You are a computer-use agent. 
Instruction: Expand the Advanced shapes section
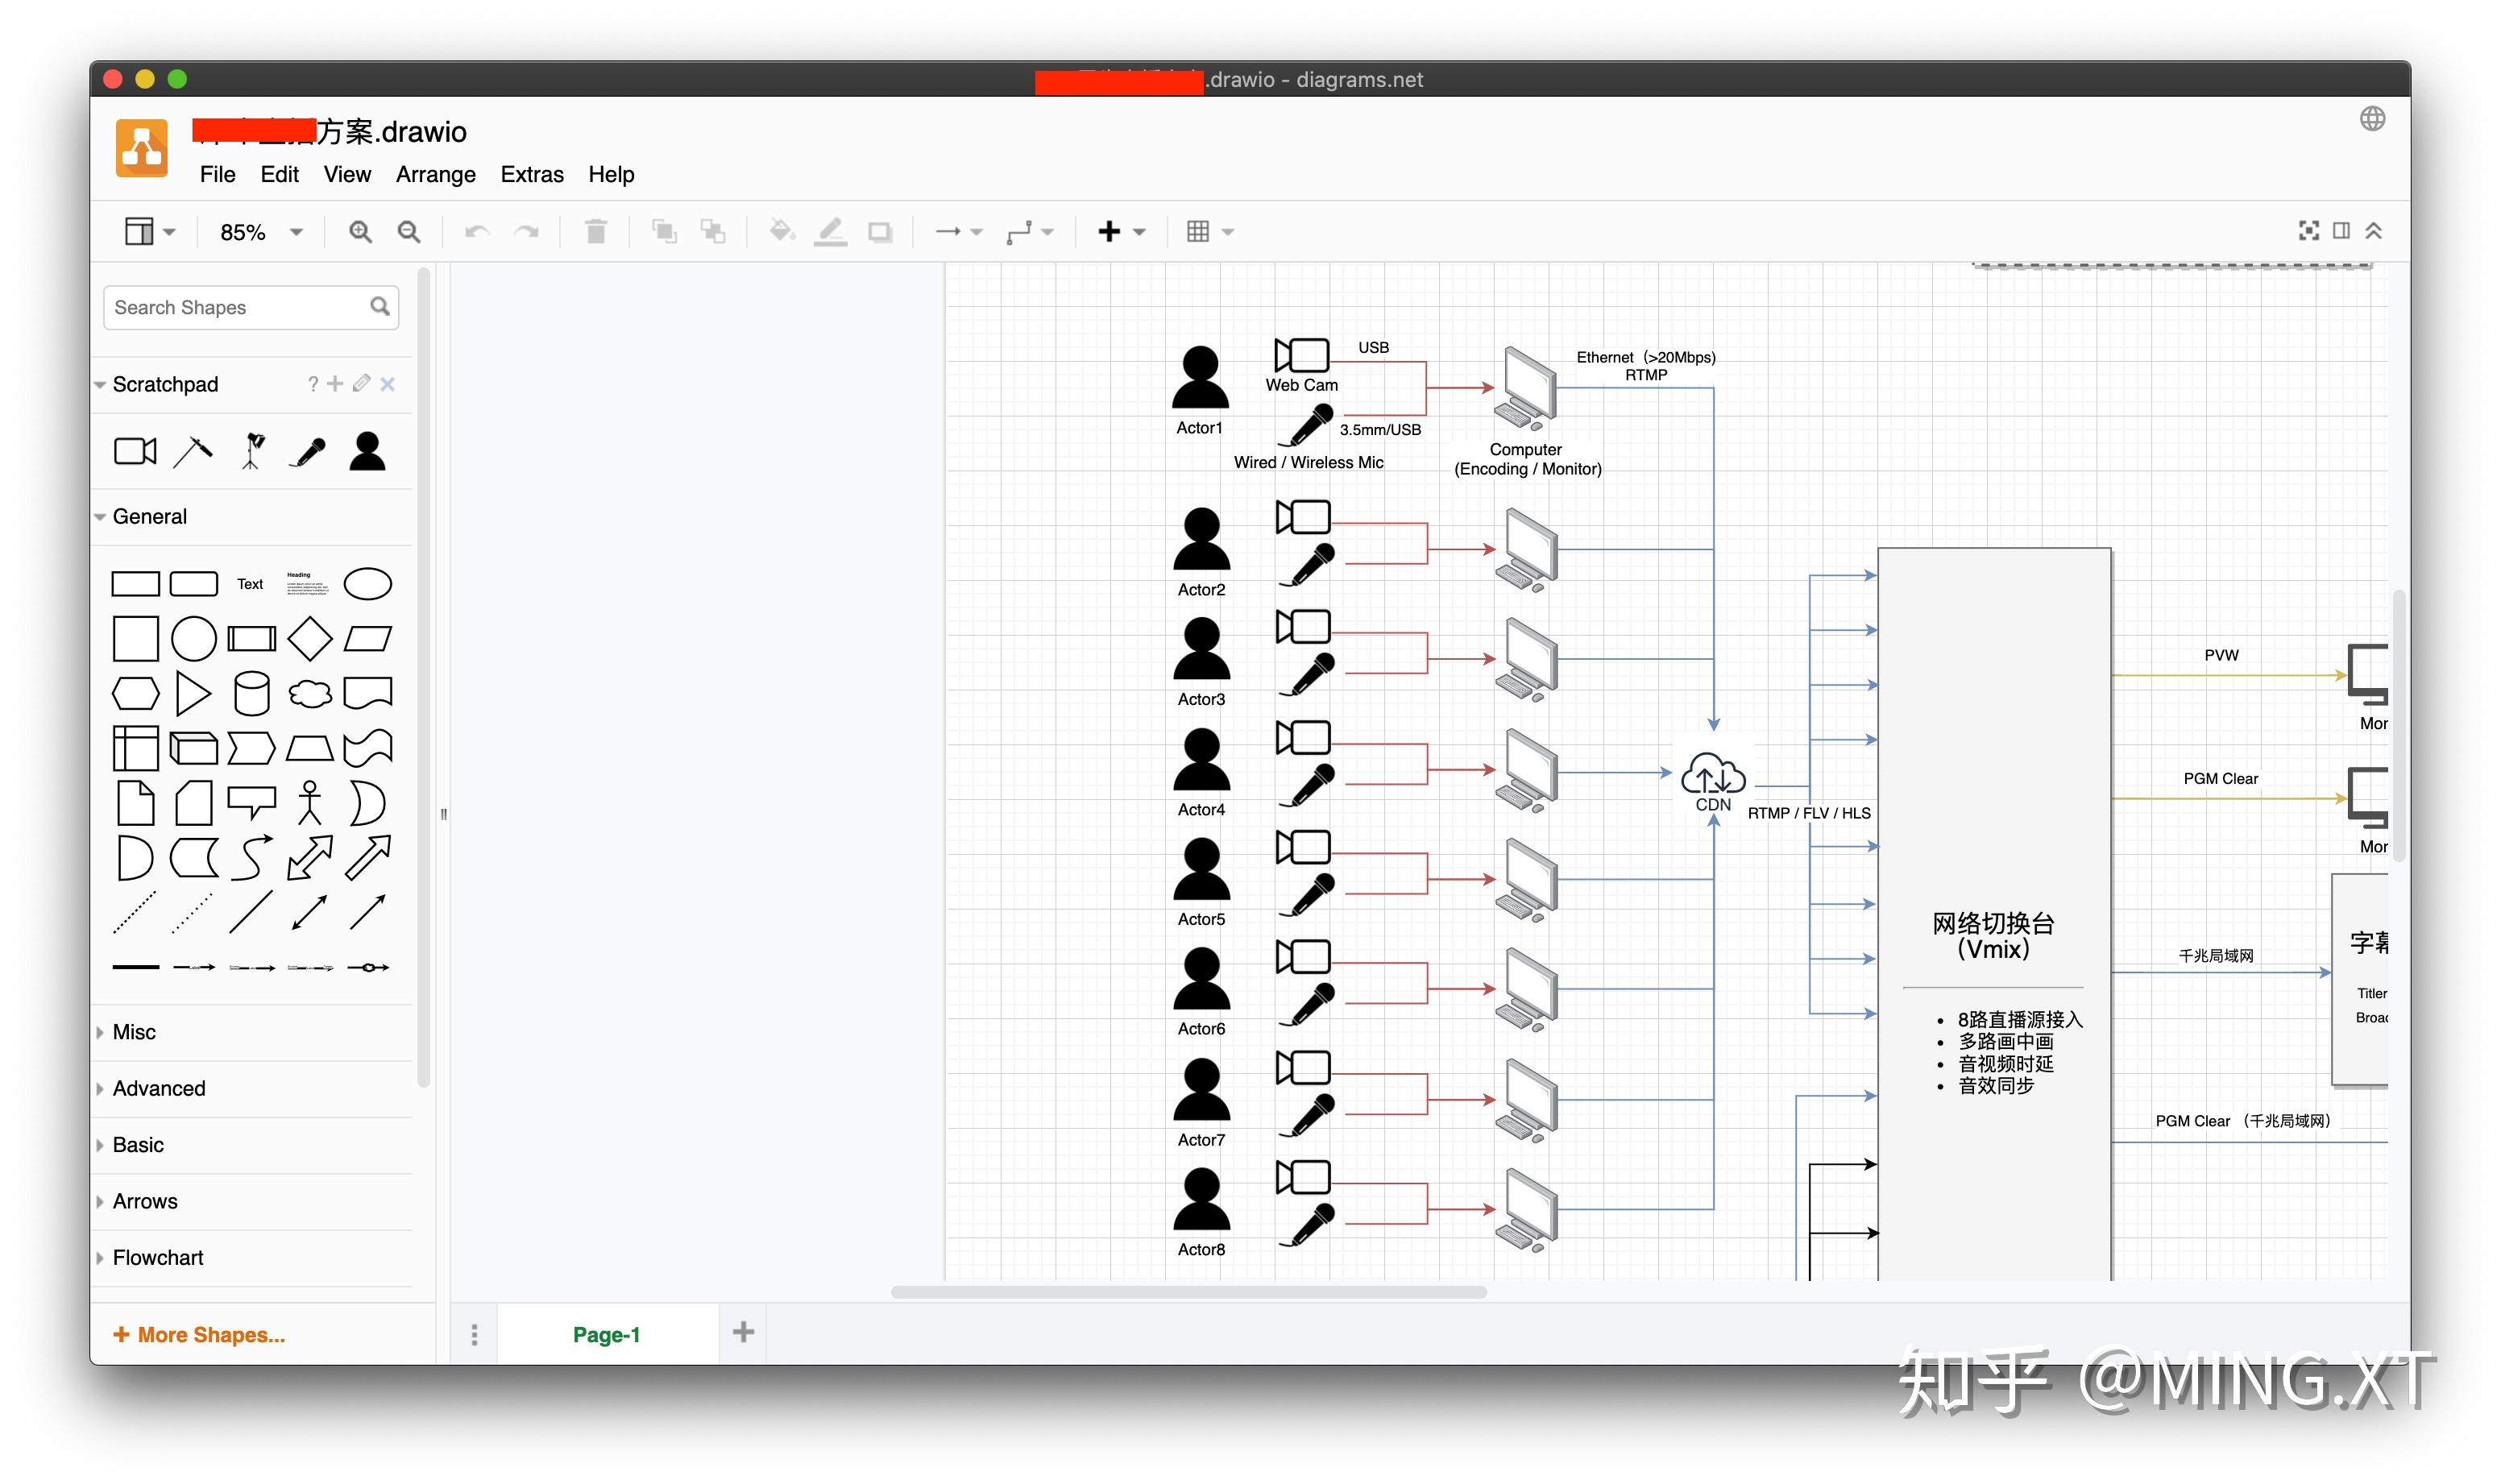tap(159, 1088)
